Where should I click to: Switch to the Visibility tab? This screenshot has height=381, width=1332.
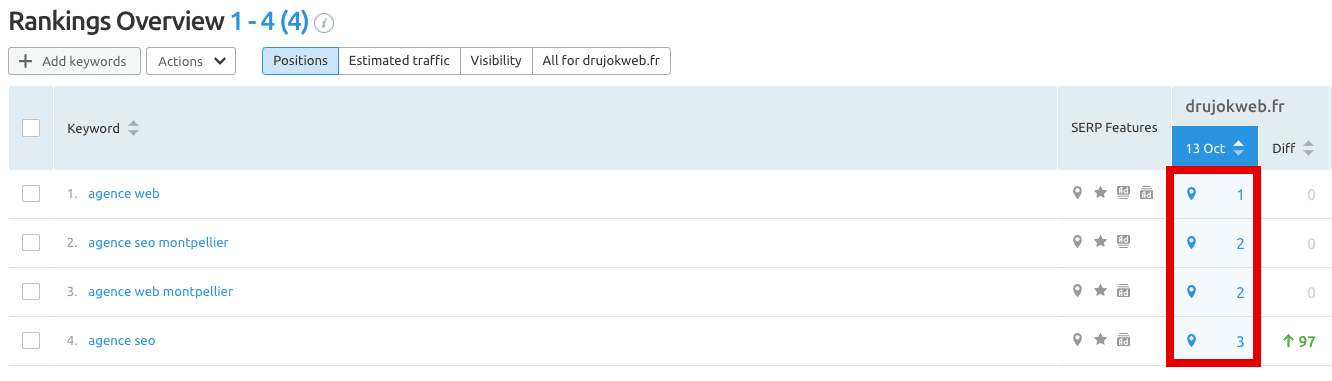496,60
